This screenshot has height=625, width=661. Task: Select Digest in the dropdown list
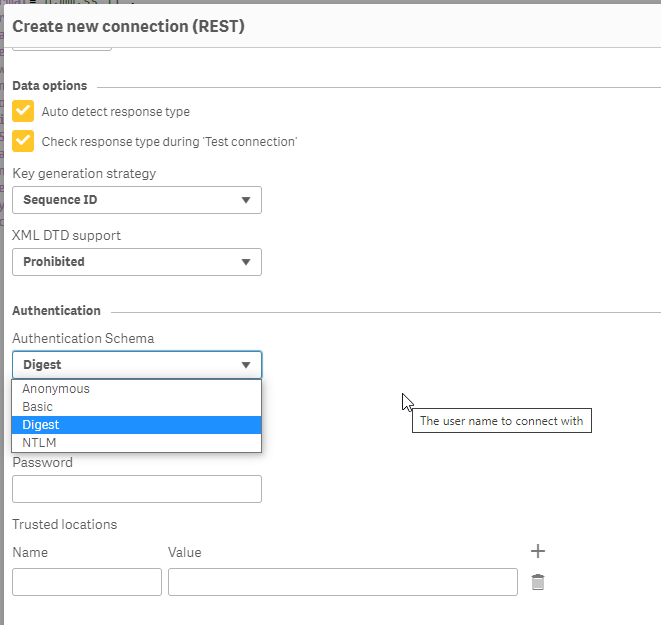pyautogui.click(x=41, y=425)
